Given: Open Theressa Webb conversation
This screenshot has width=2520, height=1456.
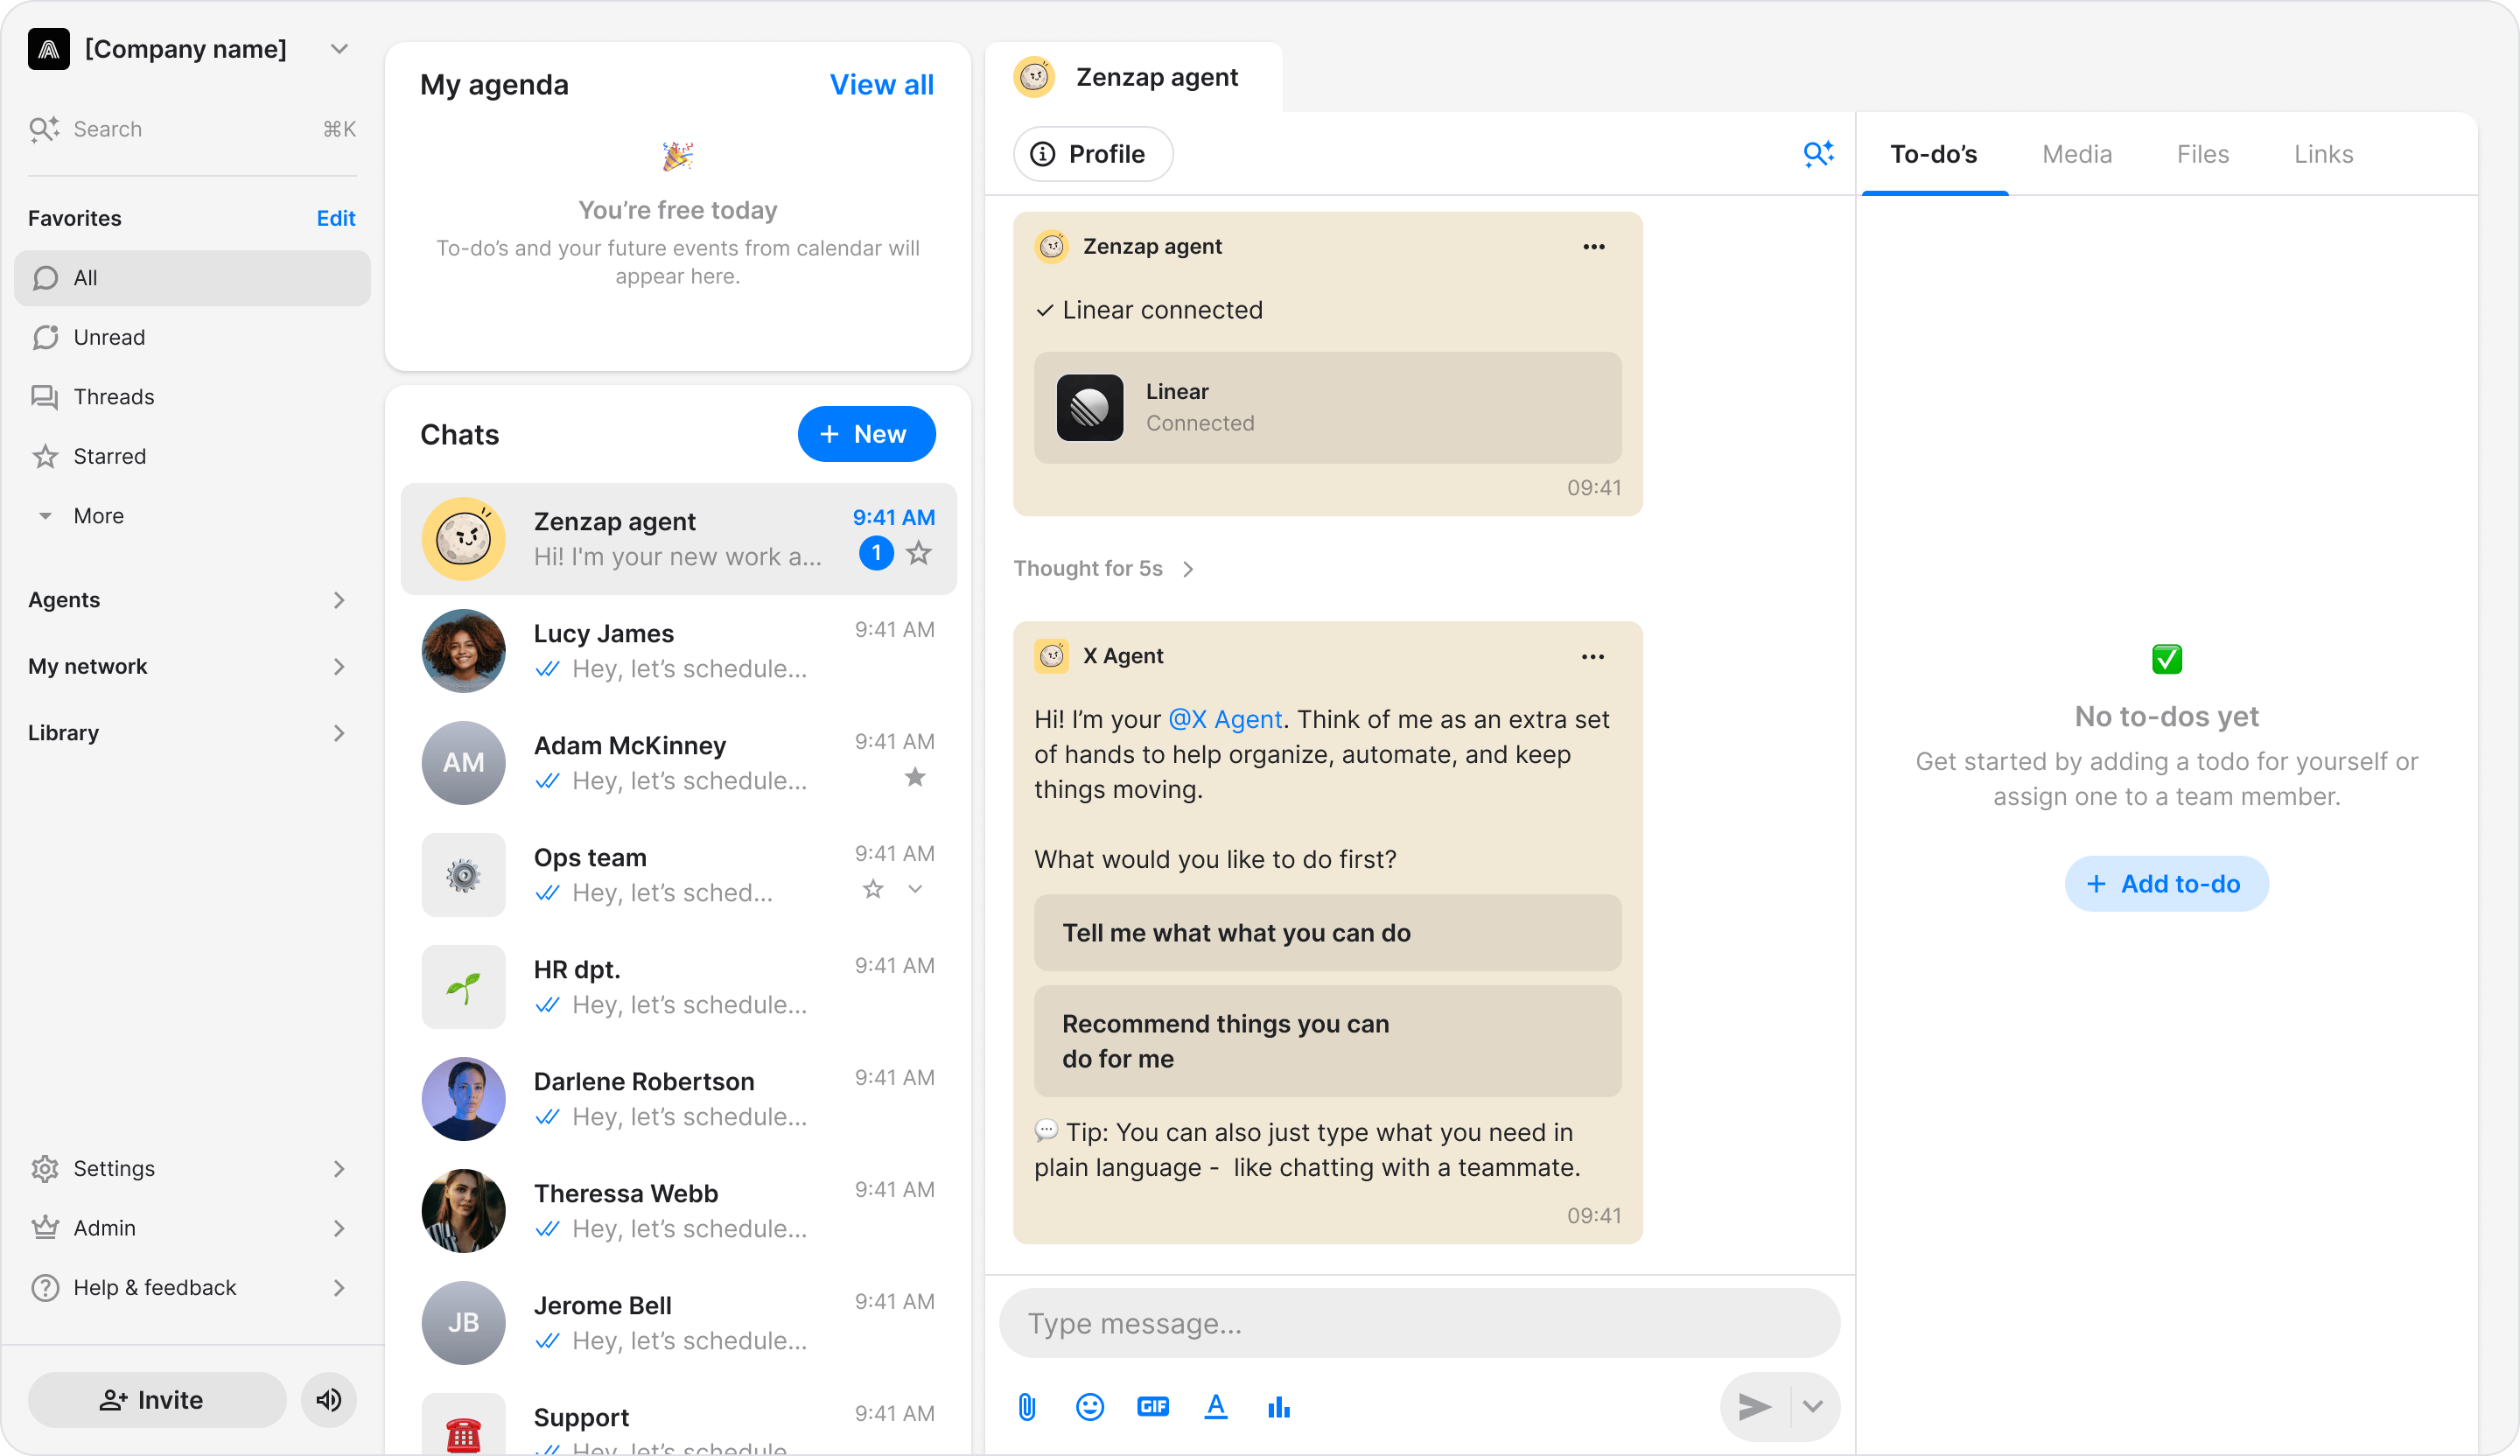Looking at the screenshot, I should click(x=679, y=1211).
